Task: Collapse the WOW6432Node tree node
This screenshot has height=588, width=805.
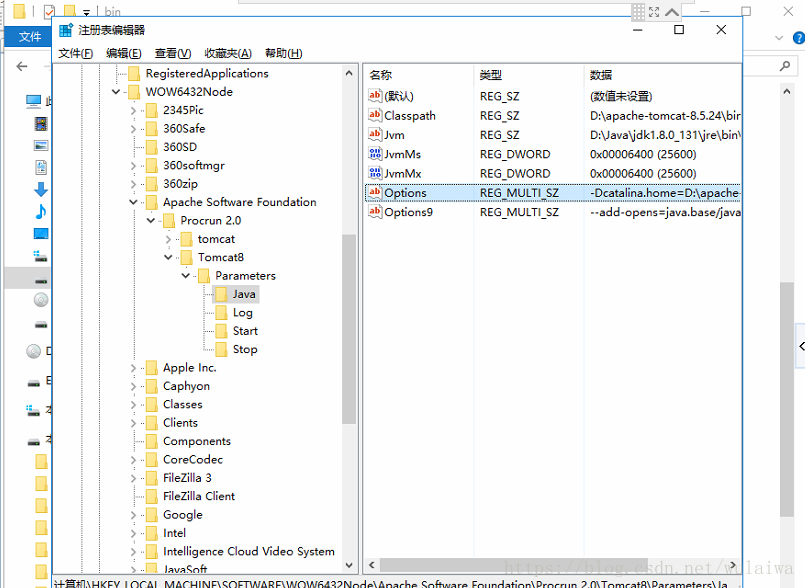Action: pos(116,92)
